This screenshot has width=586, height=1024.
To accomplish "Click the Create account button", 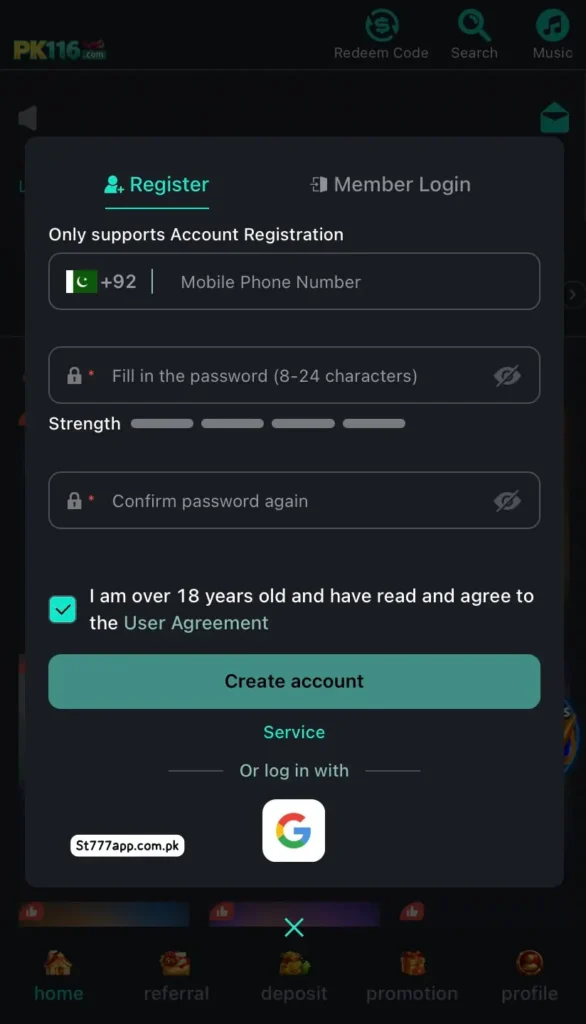I will point(294,681).
